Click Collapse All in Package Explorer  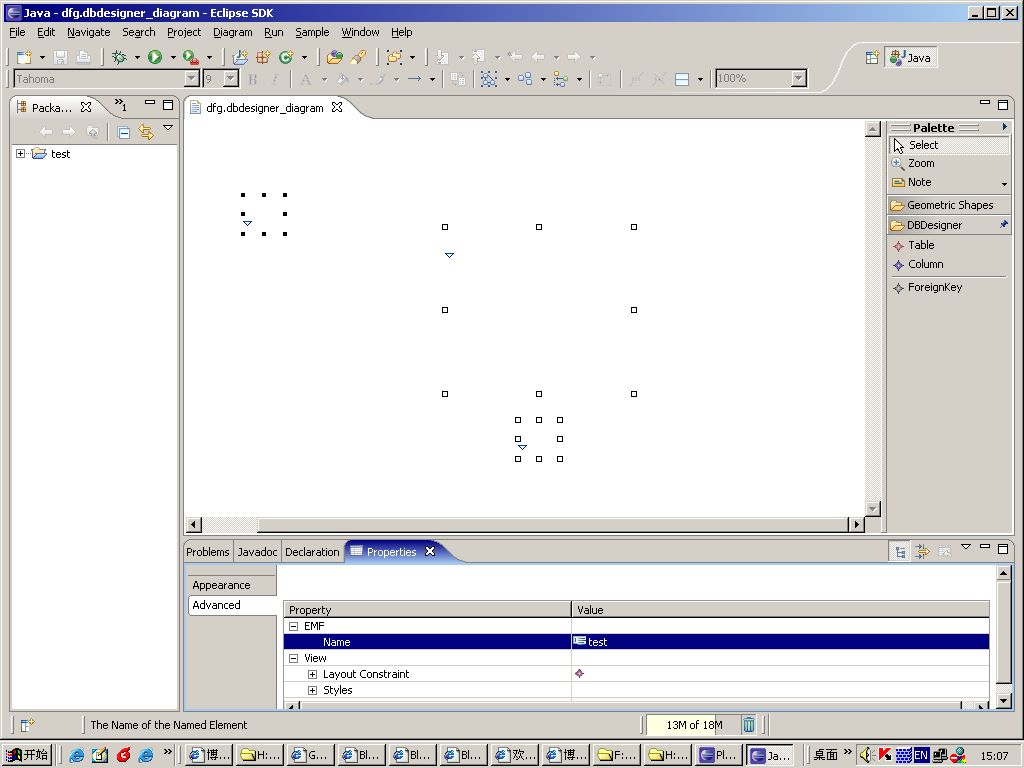(123, 133)
